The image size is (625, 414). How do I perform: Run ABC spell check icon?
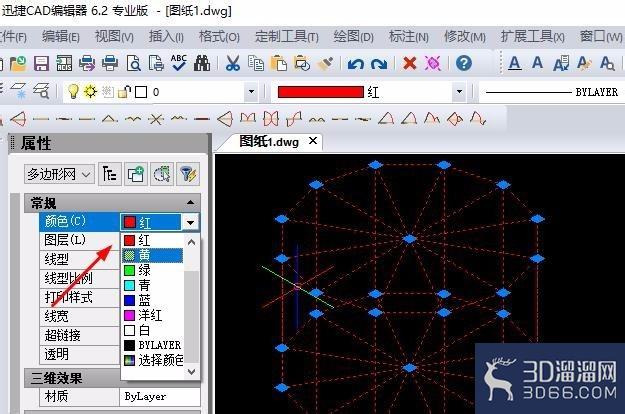[x=178, y=63]
